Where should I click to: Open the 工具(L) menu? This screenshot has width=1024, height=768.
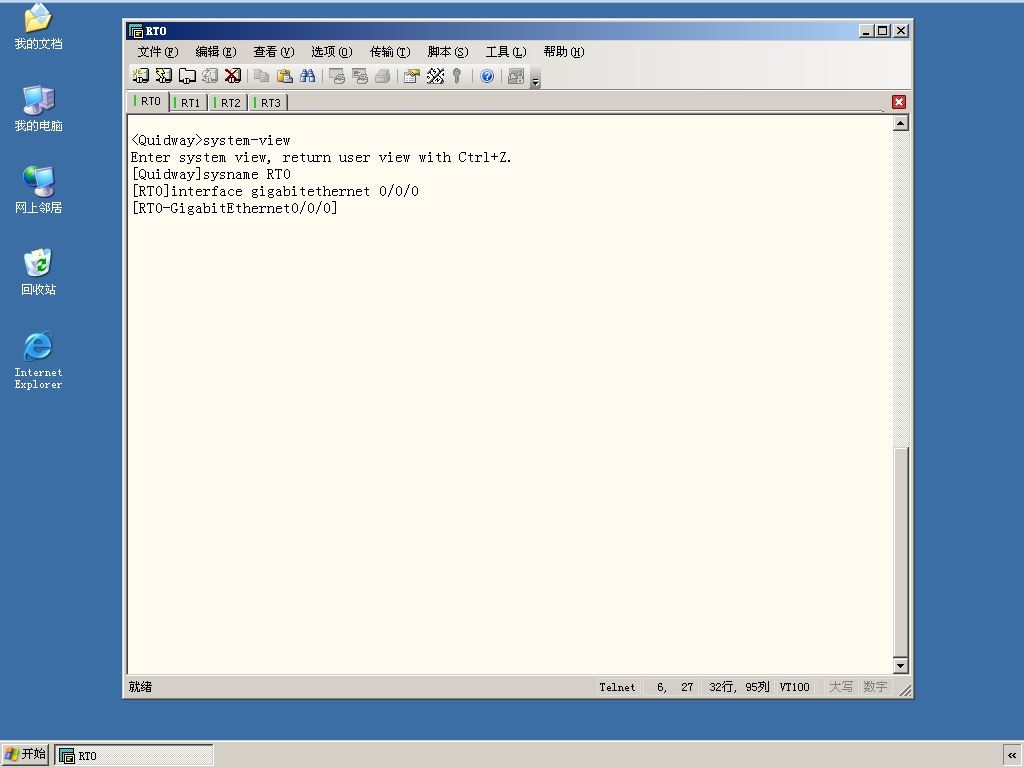coord(506,52)
